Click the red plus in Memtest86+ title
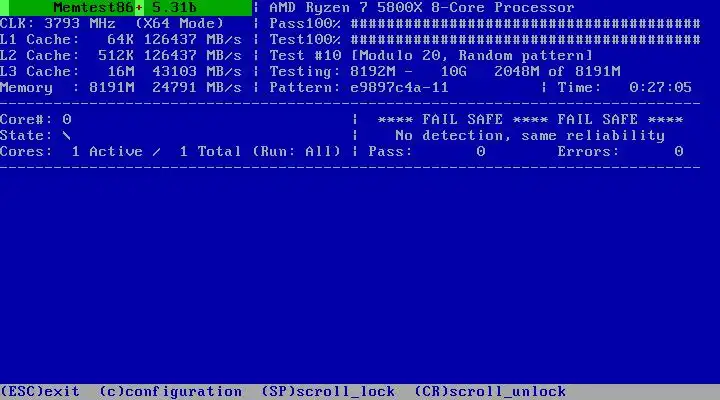Screen dimensions: 720x400 click(x=139, y=8)
